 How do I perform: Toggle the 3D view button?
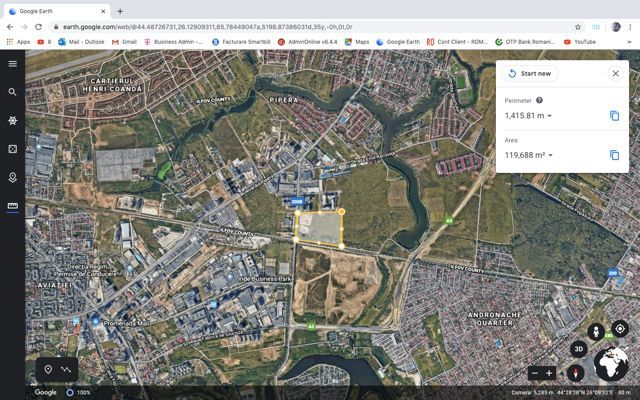578,348
